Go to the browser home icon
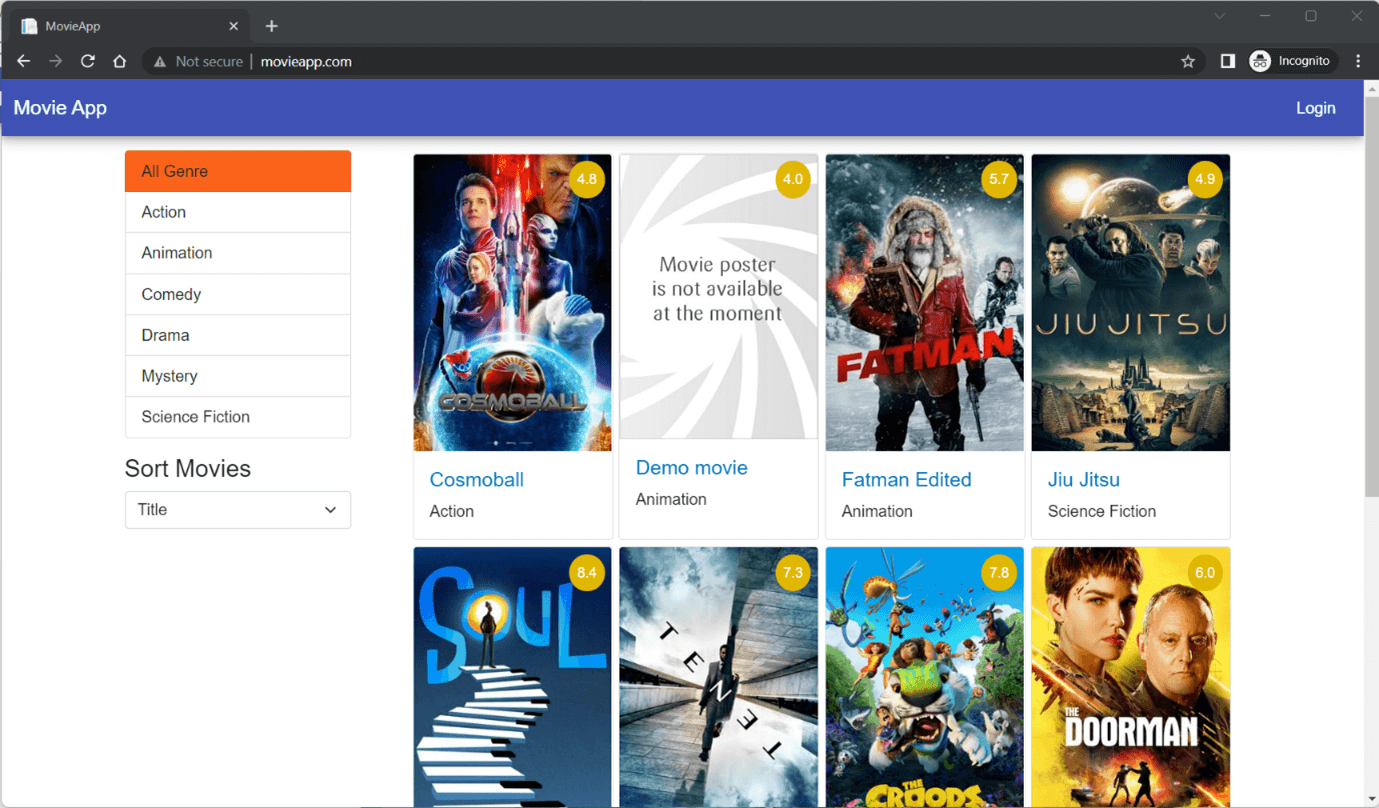This screenshot has height=808, width=1379. pos(119,61)
